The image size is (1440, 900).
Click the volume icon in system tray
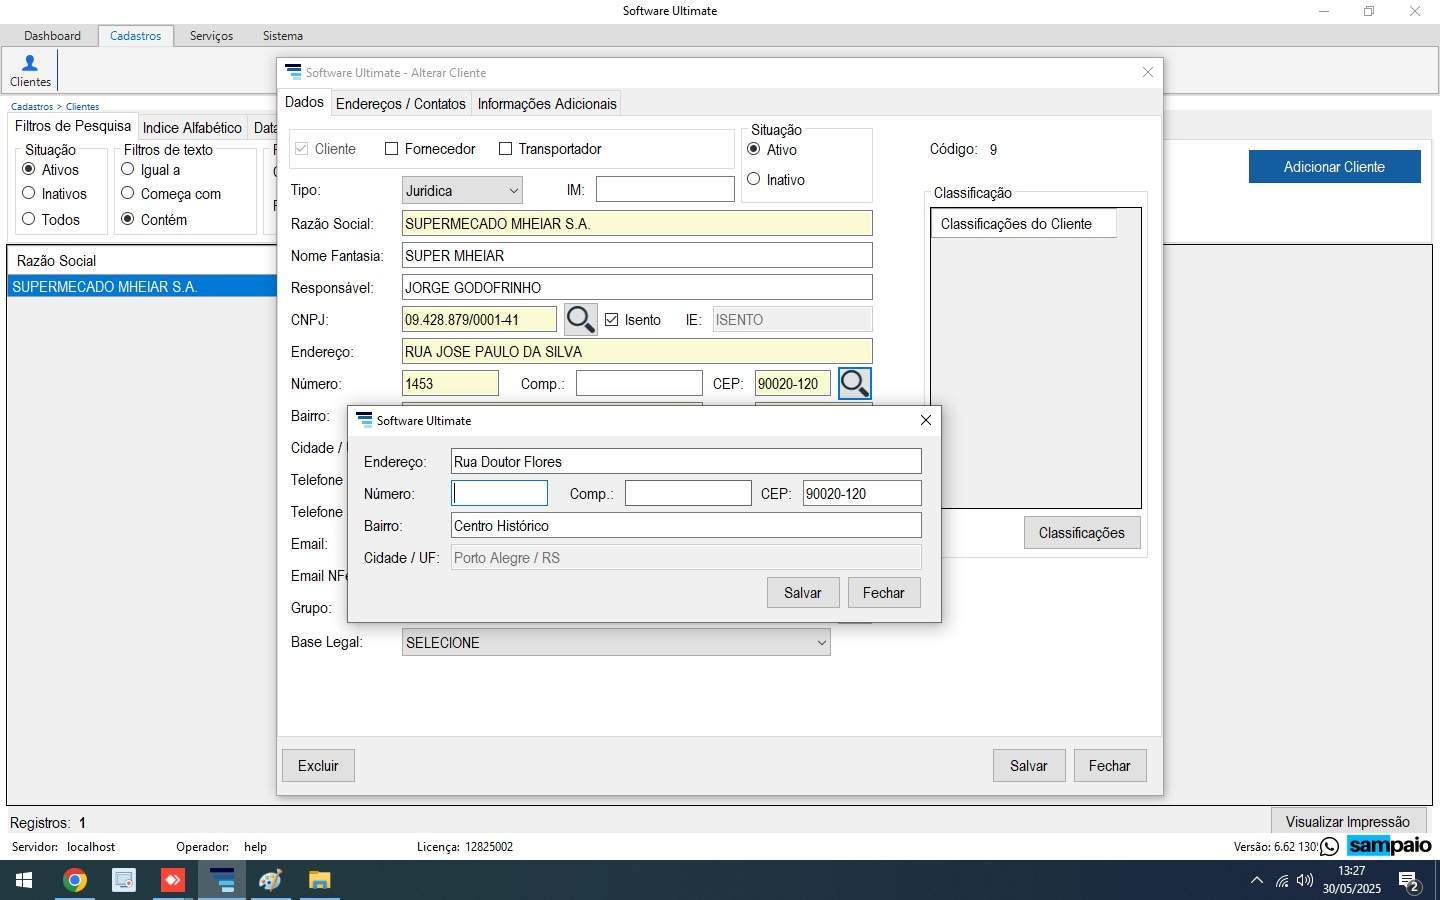(1305, 881)
